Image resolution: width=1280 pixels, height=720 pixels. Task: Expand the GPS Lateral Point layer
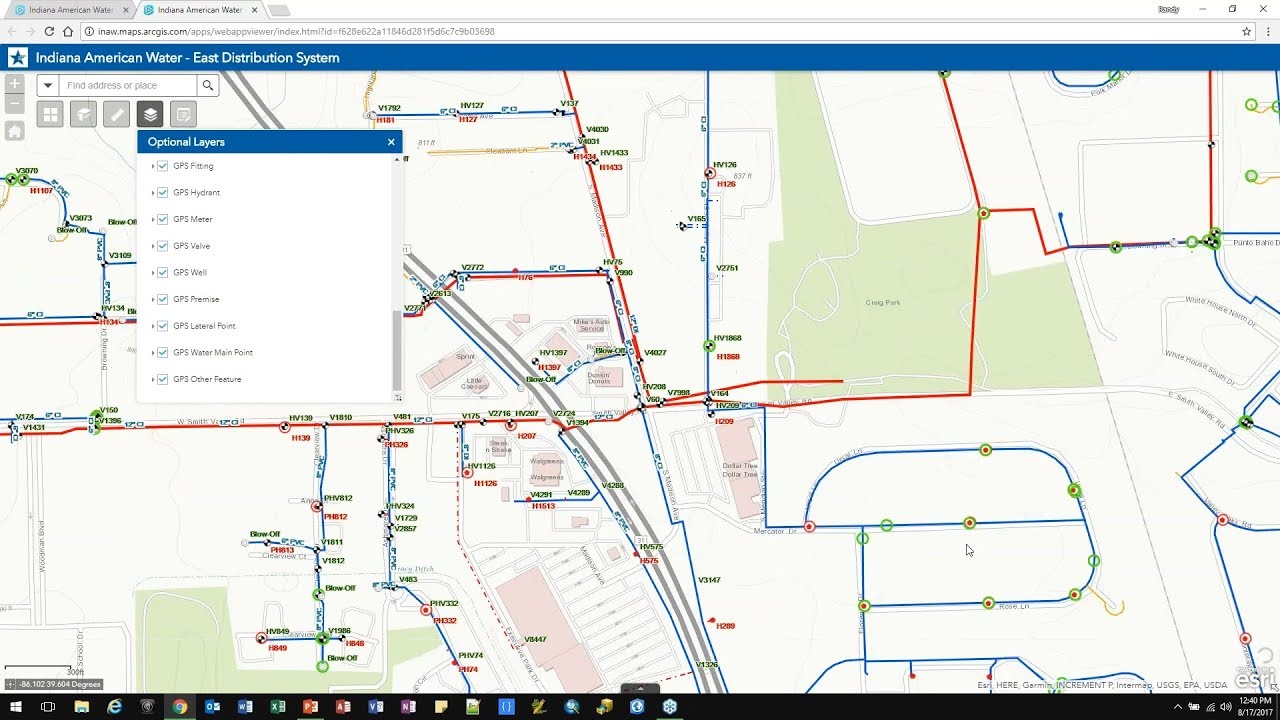click(153, 326)
